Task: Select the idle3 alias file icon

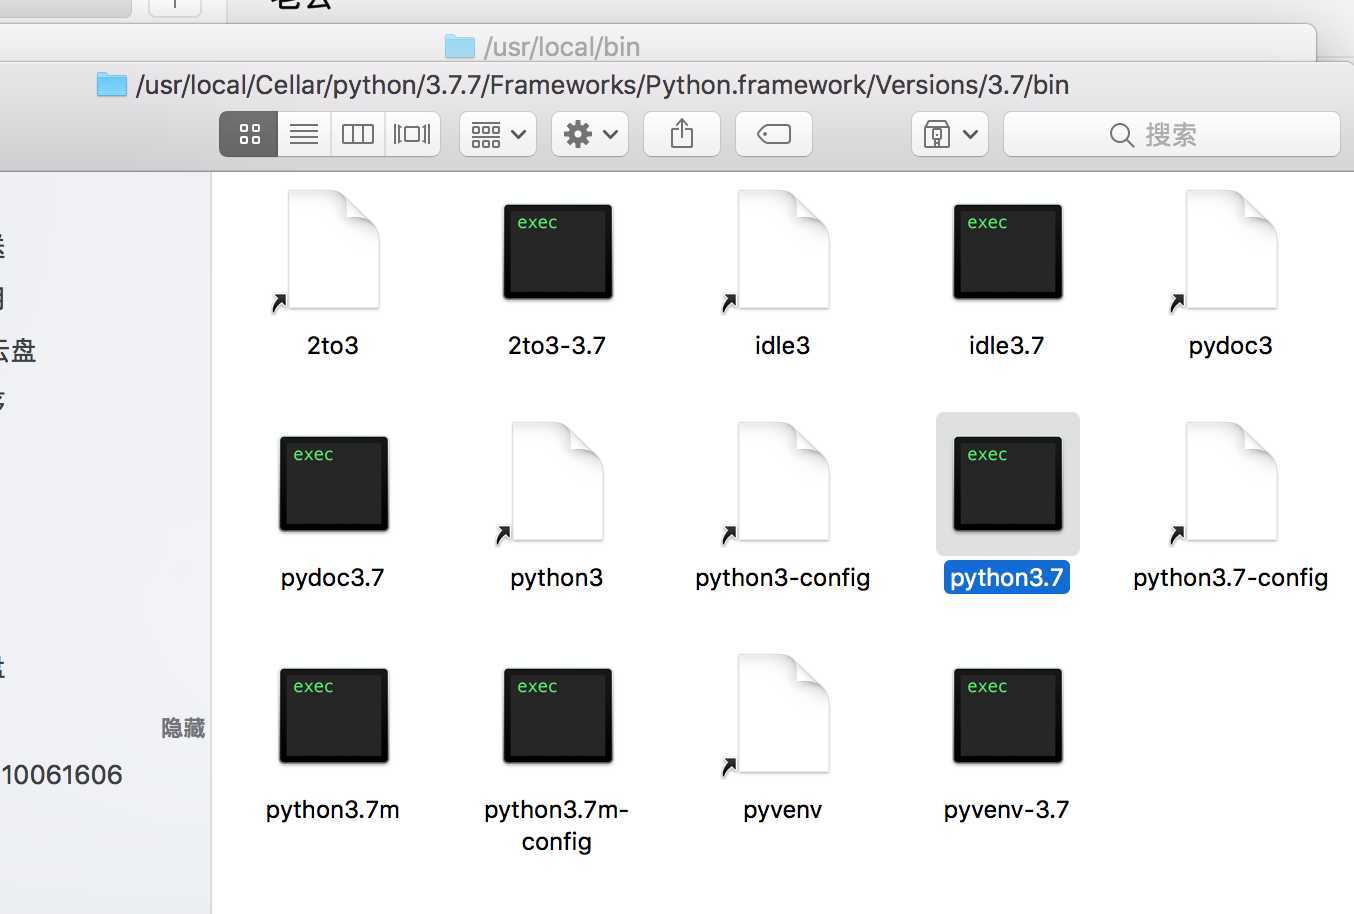Action: (x=783, y=250)
